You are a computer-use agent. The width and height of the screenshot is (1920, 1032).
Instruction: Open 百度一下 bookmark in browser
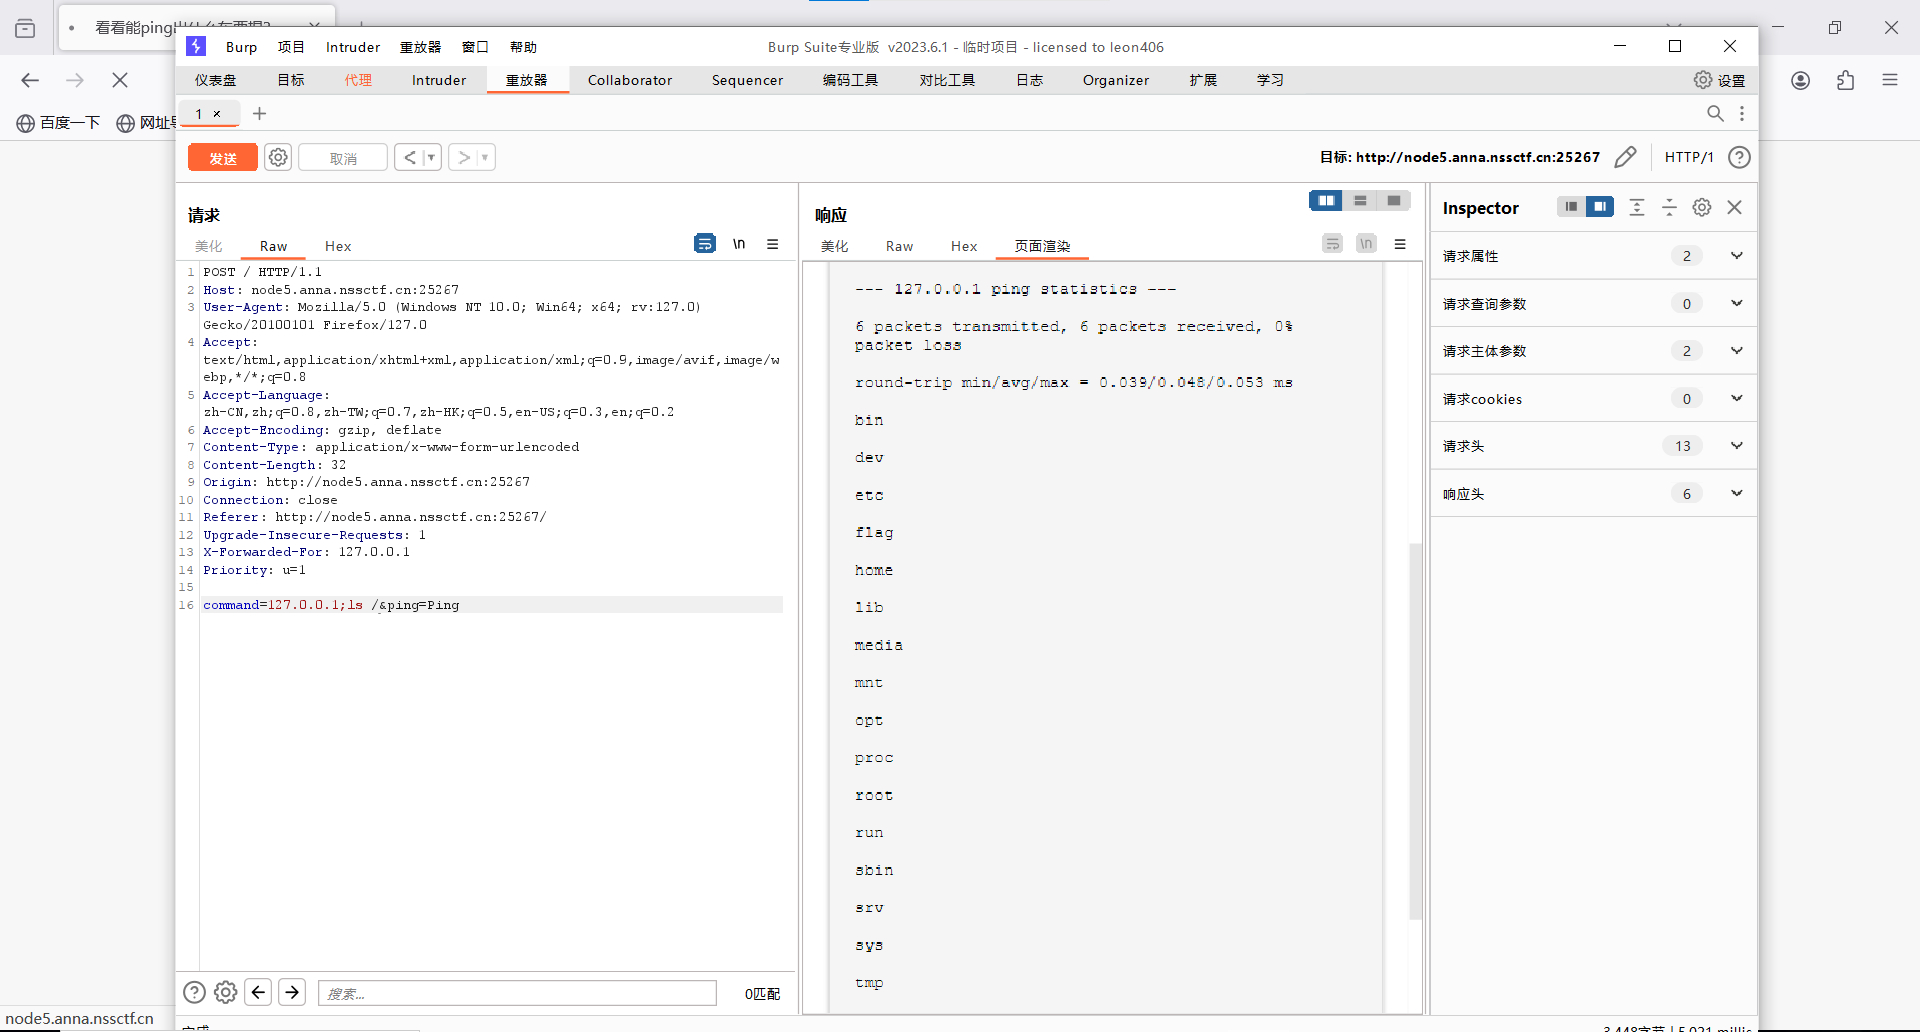pyautogui.click(x=58, y=123)
